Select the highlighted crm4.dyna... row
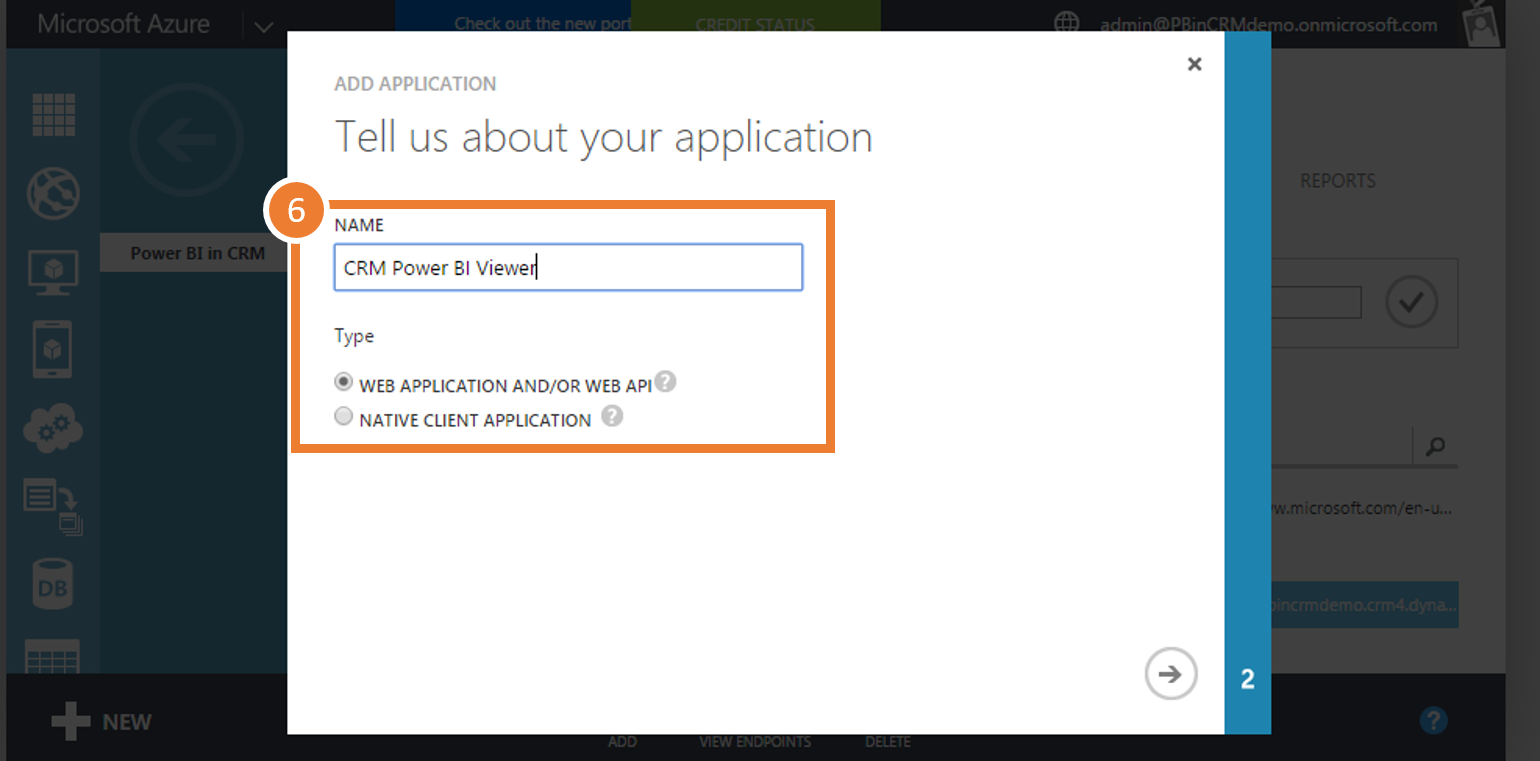The width and height of the screenshot is (1540, 761). (1365, 605)
